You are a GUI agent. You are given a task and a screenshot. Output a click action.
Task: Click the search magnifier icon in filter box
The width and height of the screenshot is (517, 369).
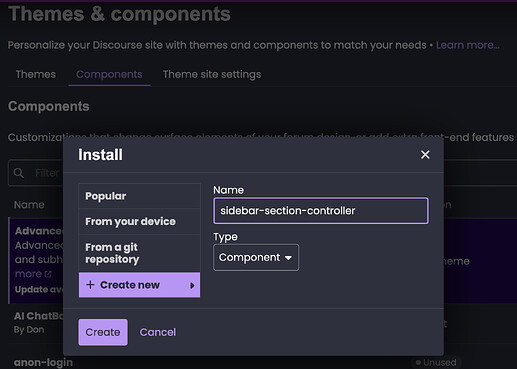[x=19, y=173]
